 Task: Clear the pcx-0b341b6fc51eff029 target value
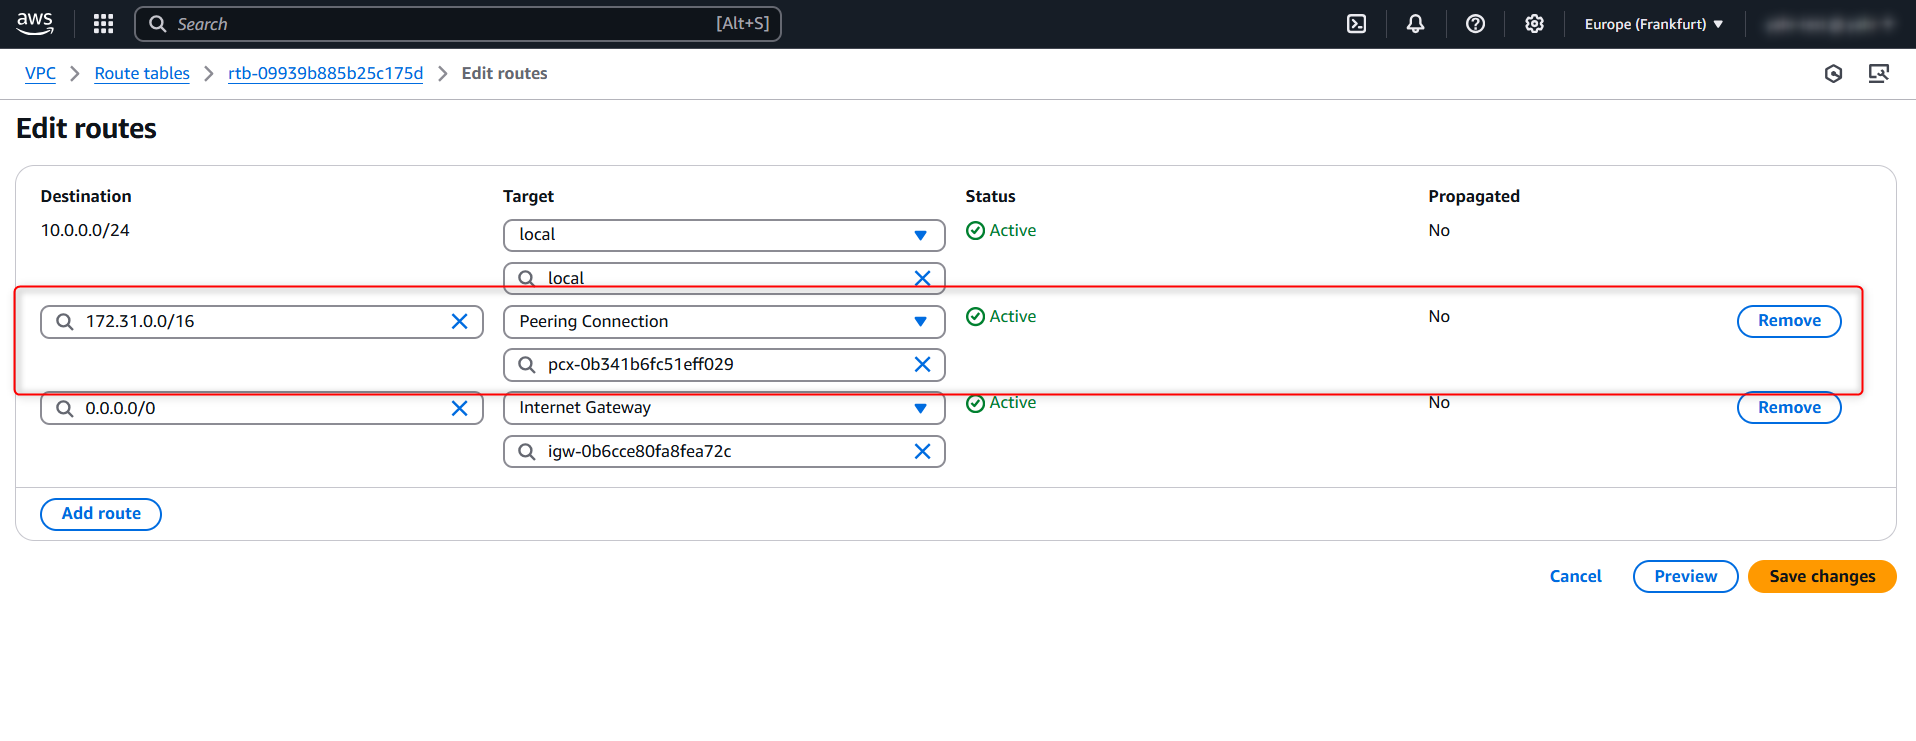pyautogui.click(x=922, y=365)
